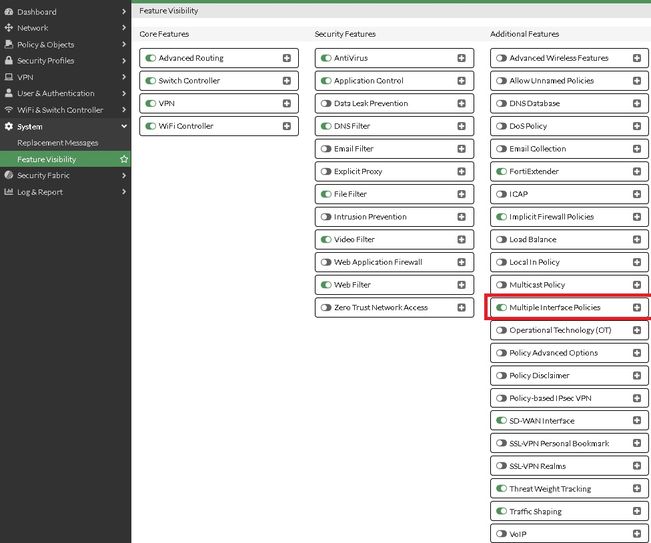Click the plus icon on AntiVirus row
This screenshot has height=543, width=651.
pos(461,58)
